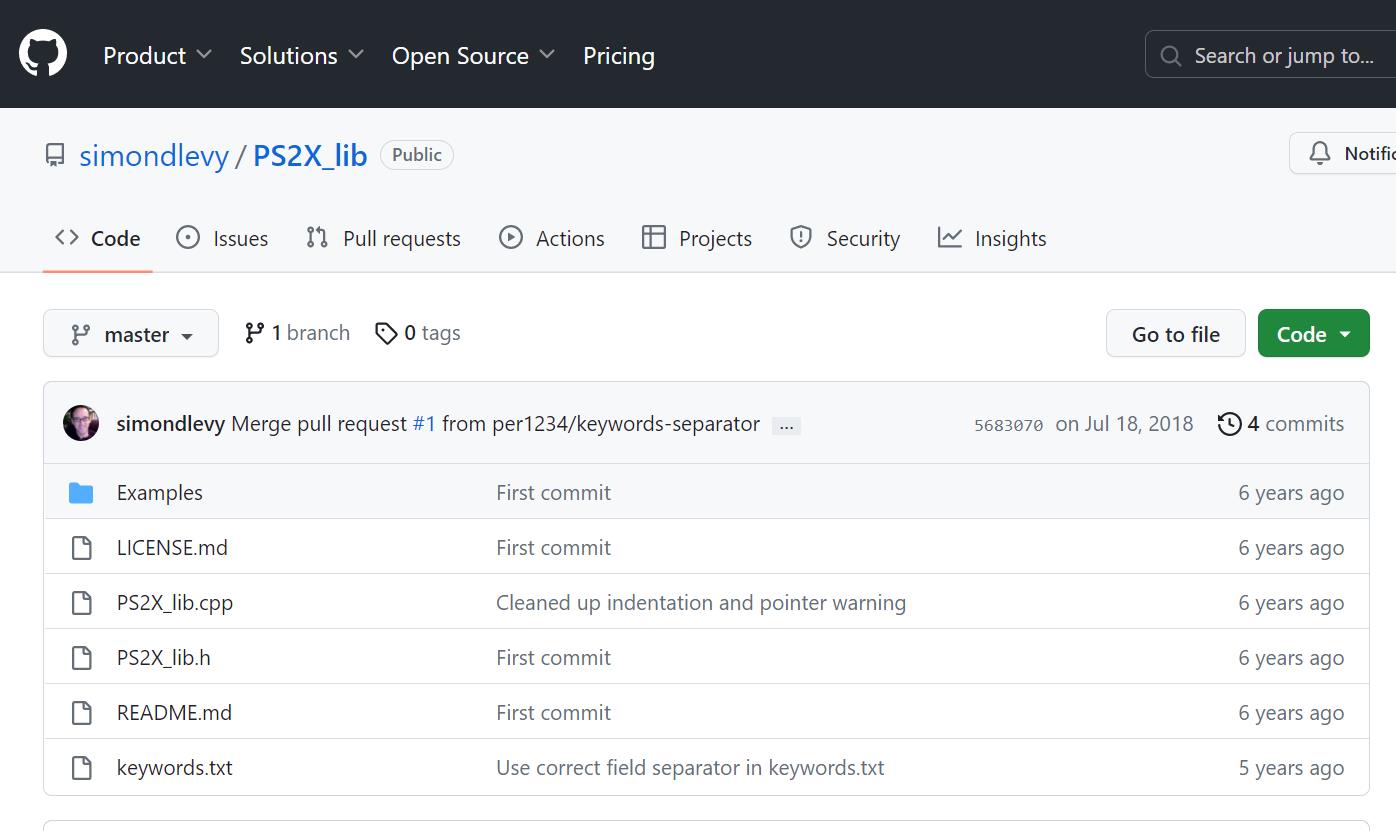
Task: Click First commit message in PS2X_lib.h row
Action: [553, 658]
